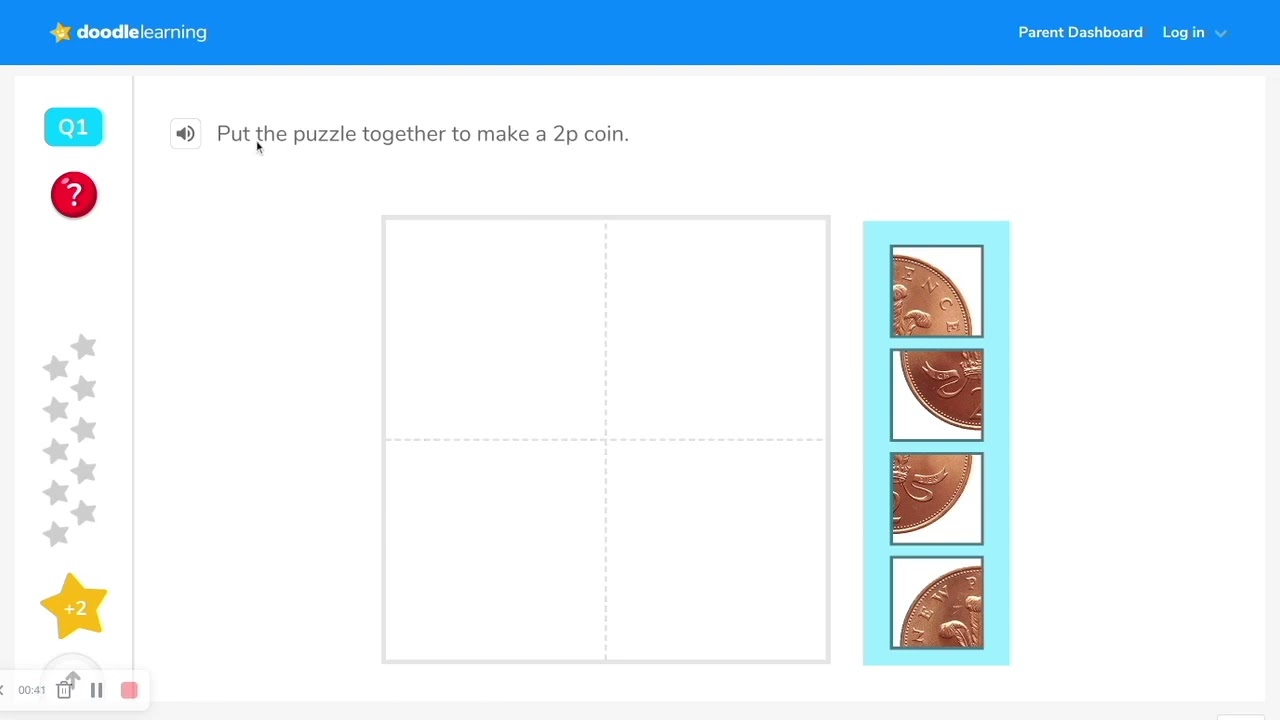Click the Q1 question badge

(x=73, y=127)
